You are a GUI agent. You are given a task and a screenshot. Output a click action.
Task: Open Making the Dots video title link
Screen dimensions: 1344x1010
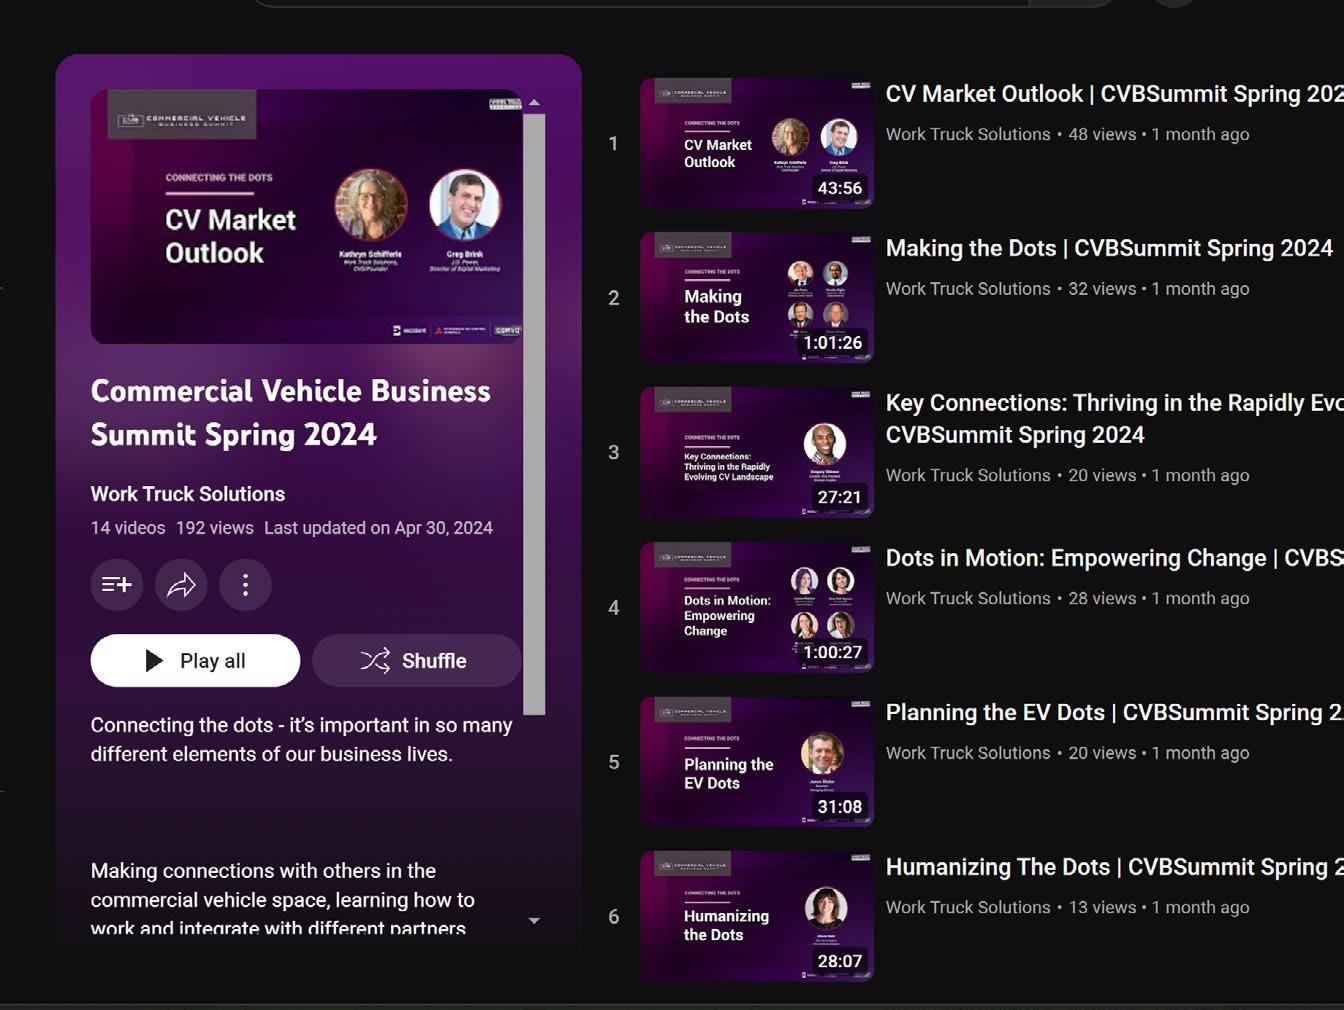[1109, 248]
